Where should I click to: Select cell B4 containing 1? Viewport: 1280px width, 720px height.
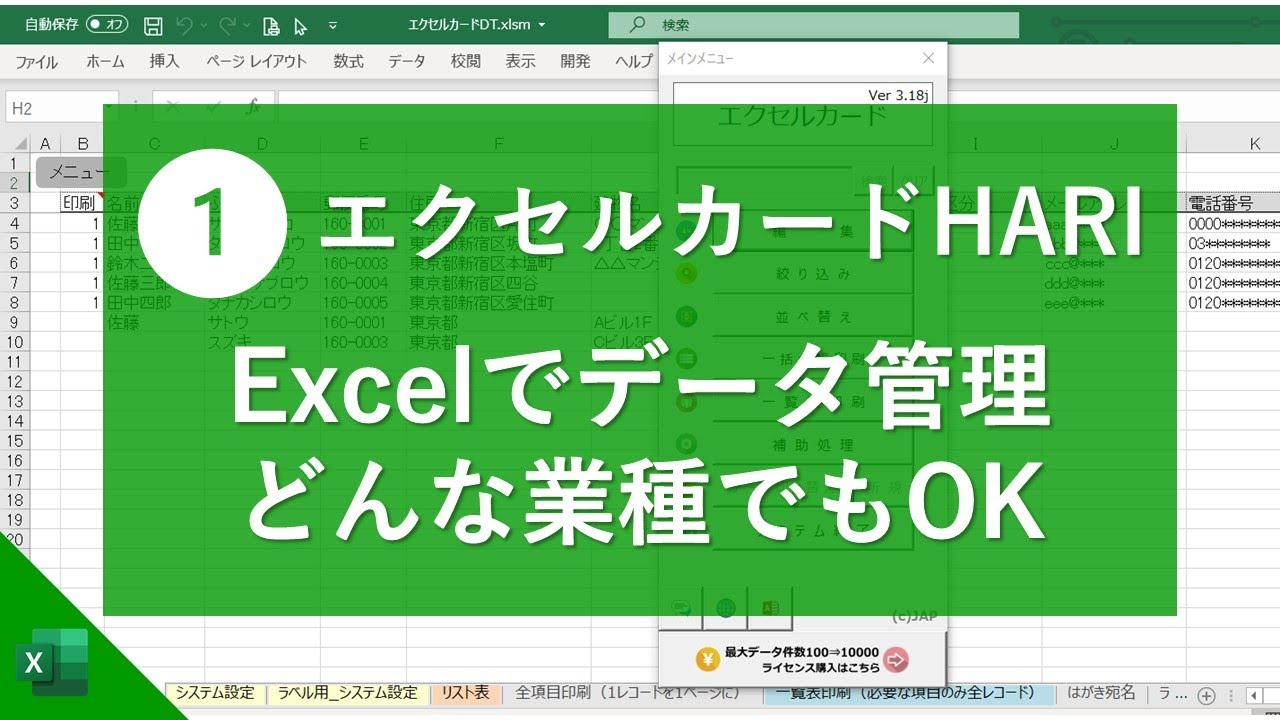(82, 223)
